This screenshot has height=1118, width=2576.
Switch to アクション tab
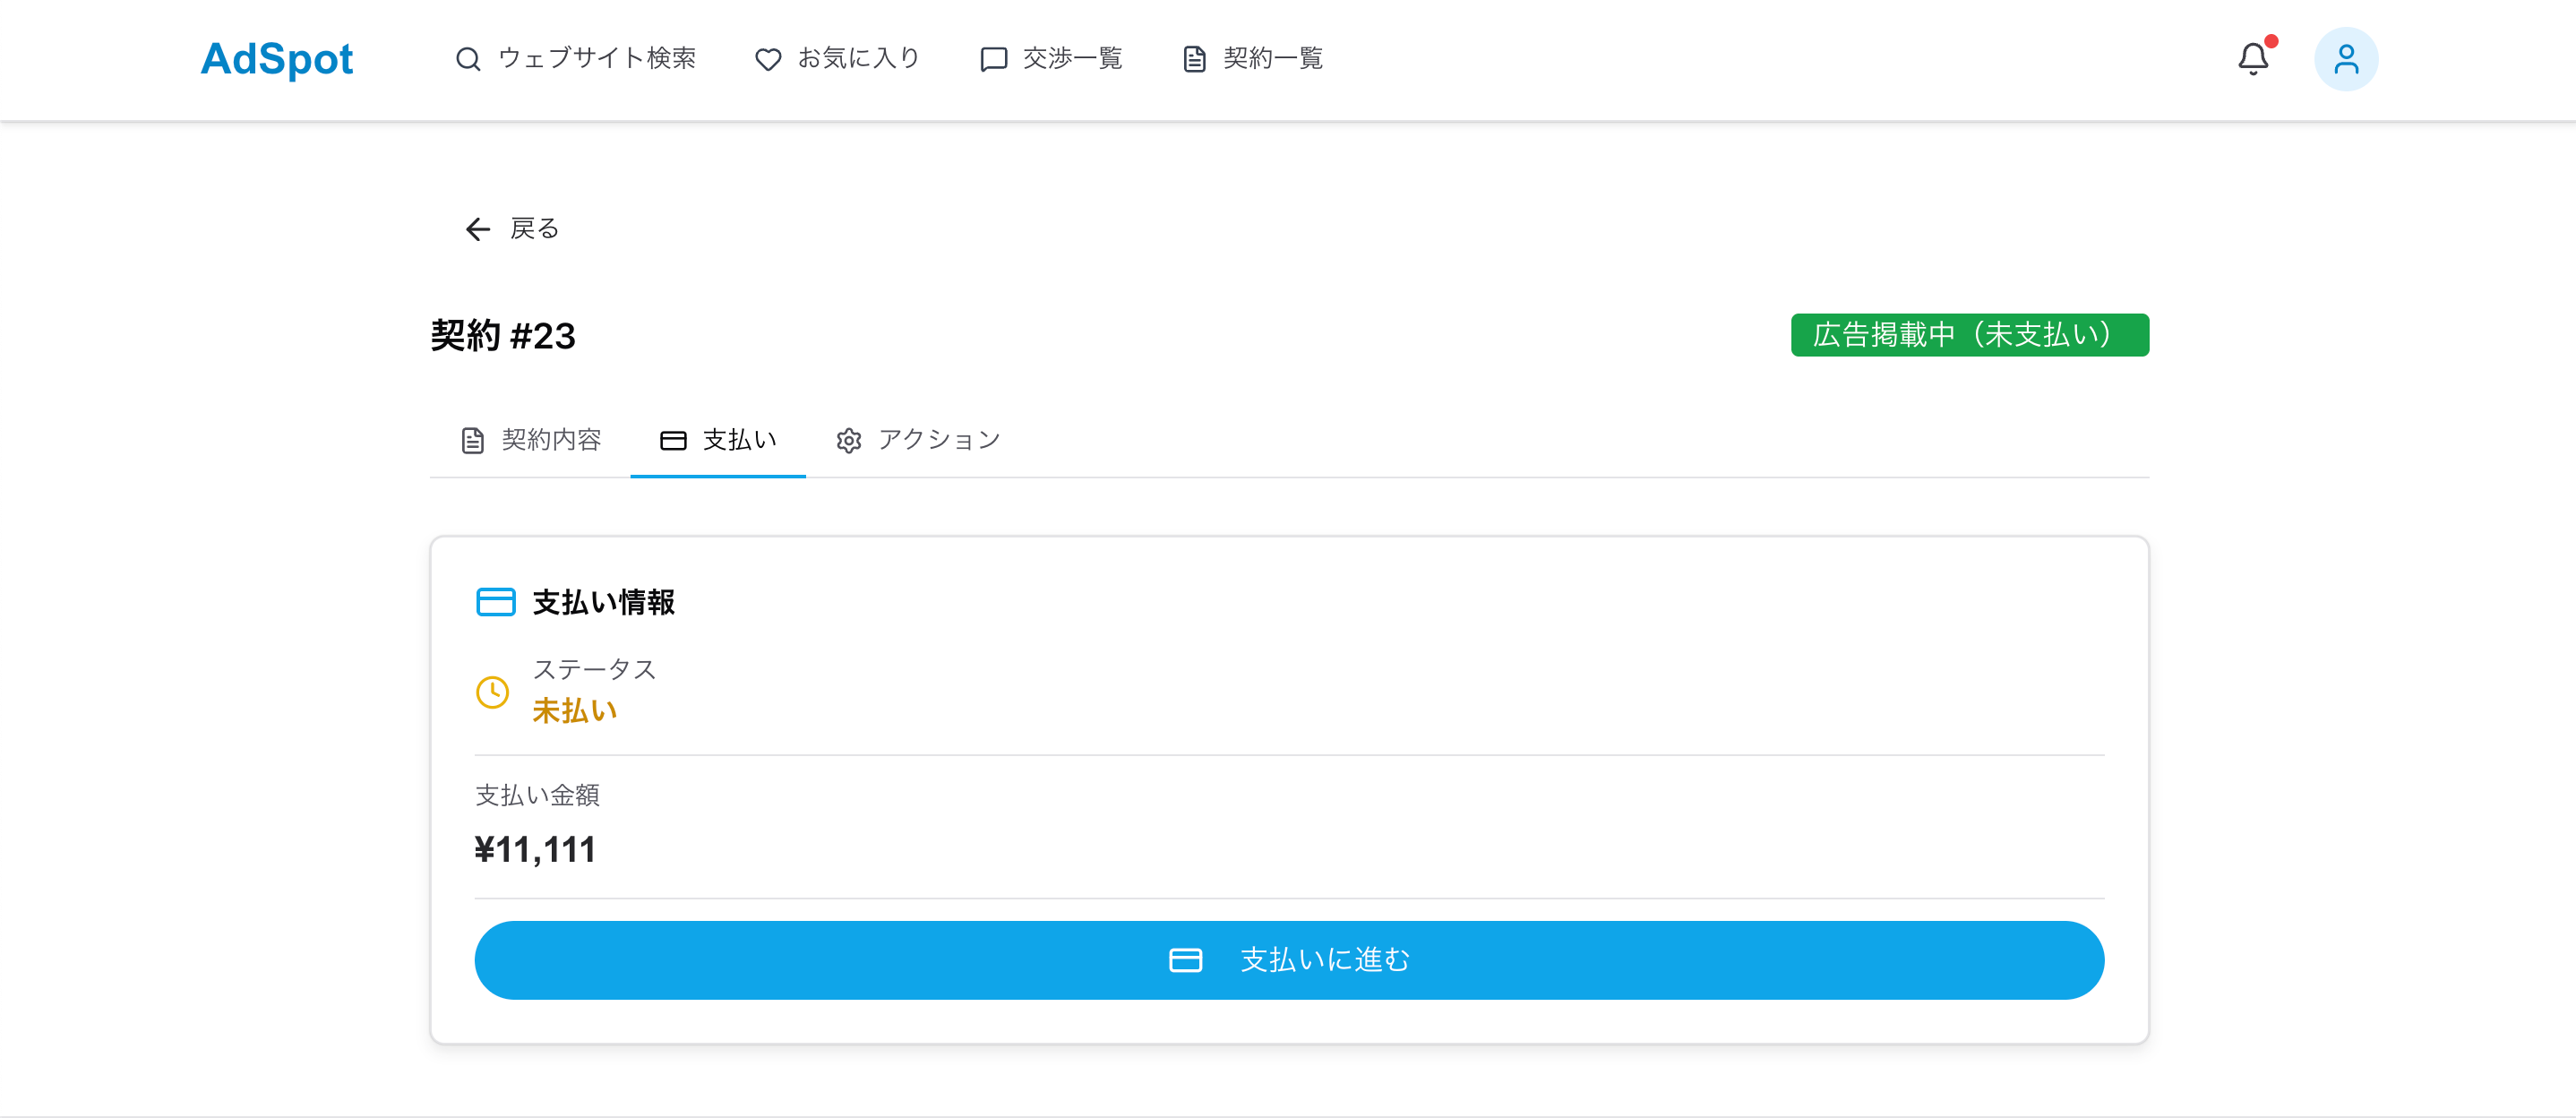pyautogui.click(x=938, y=440)
